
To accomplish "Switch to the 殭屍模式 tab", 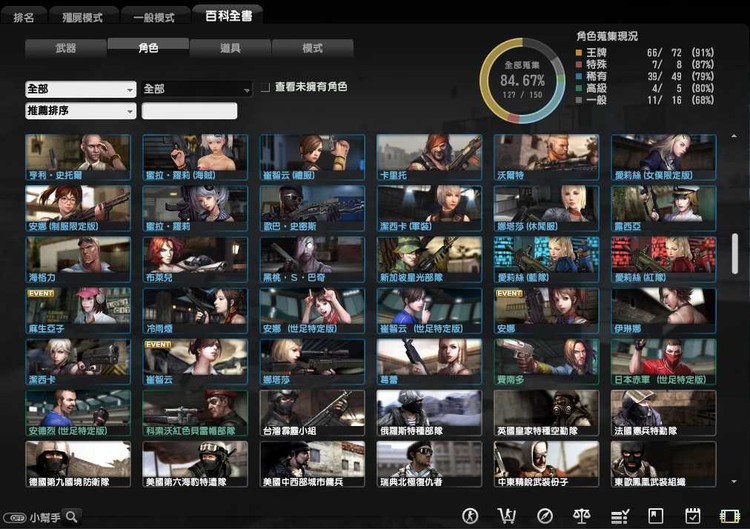I will (83, 17).
